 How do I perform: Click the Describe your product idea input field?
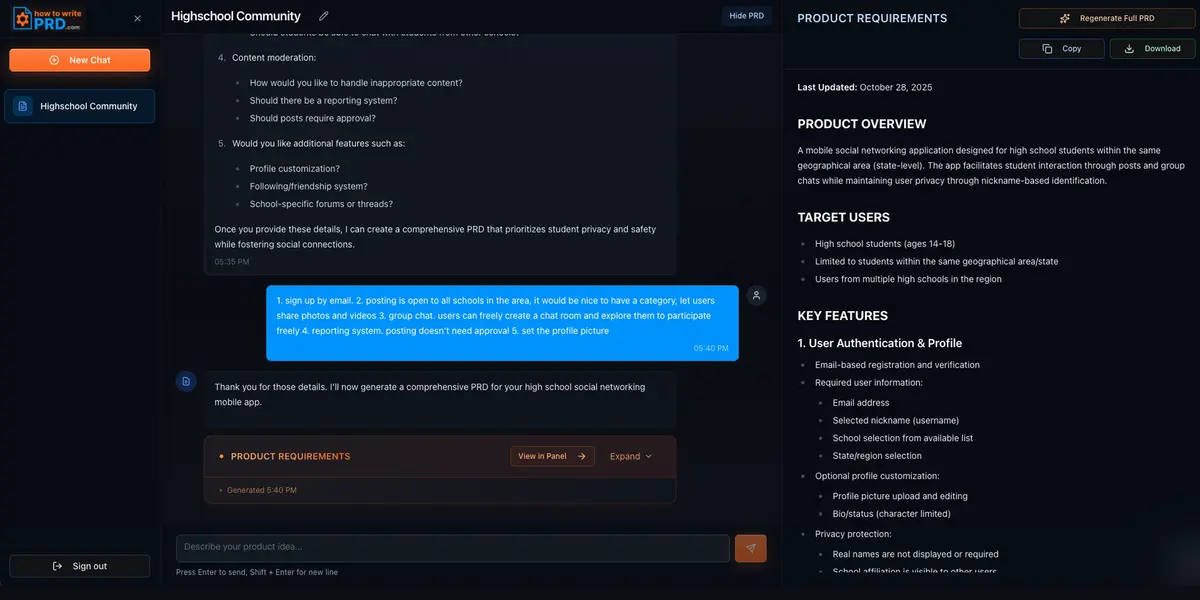click(x=450, y=547)
